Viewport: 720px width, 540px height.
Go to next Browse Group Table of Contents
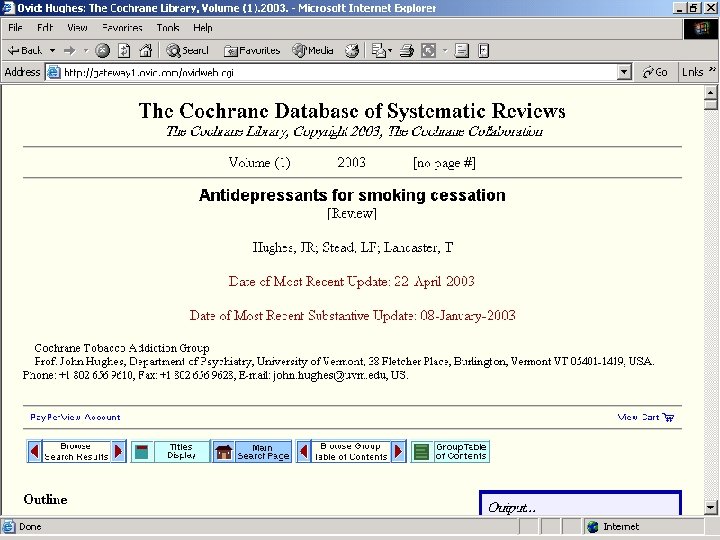click(x=399, y=451)
